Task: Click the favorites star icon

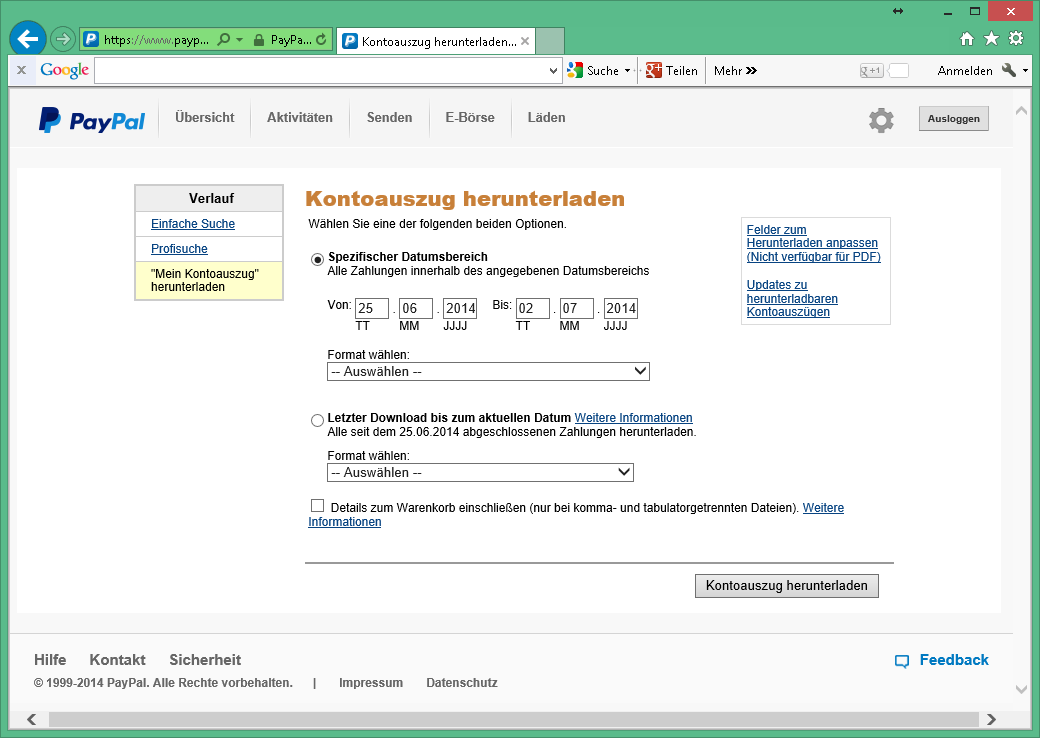Action: click(x=991, y=39)
